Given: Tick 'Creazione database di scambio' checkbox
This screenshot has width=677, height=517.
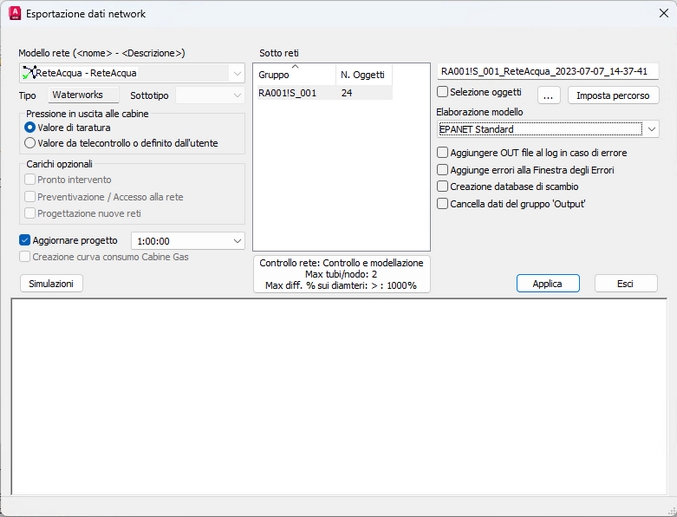Looking at the screenshot, I should coord(443,186).
